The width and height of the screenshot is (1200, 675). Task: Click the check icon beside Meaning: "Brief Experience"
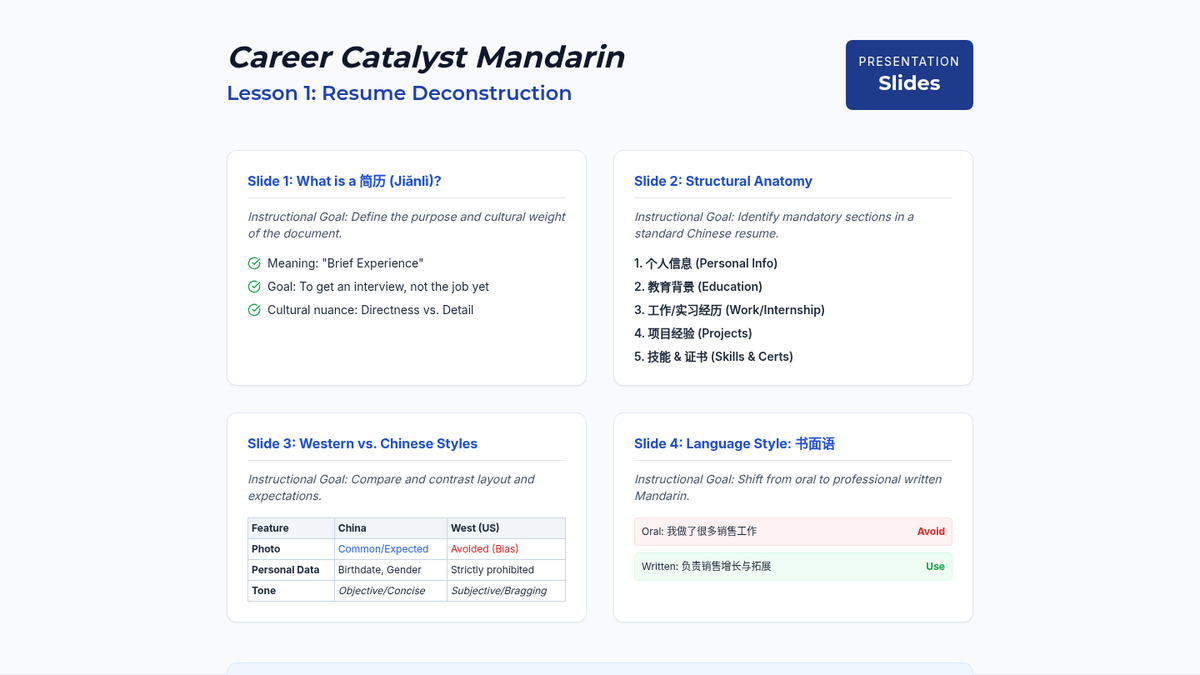pos(254,264)
